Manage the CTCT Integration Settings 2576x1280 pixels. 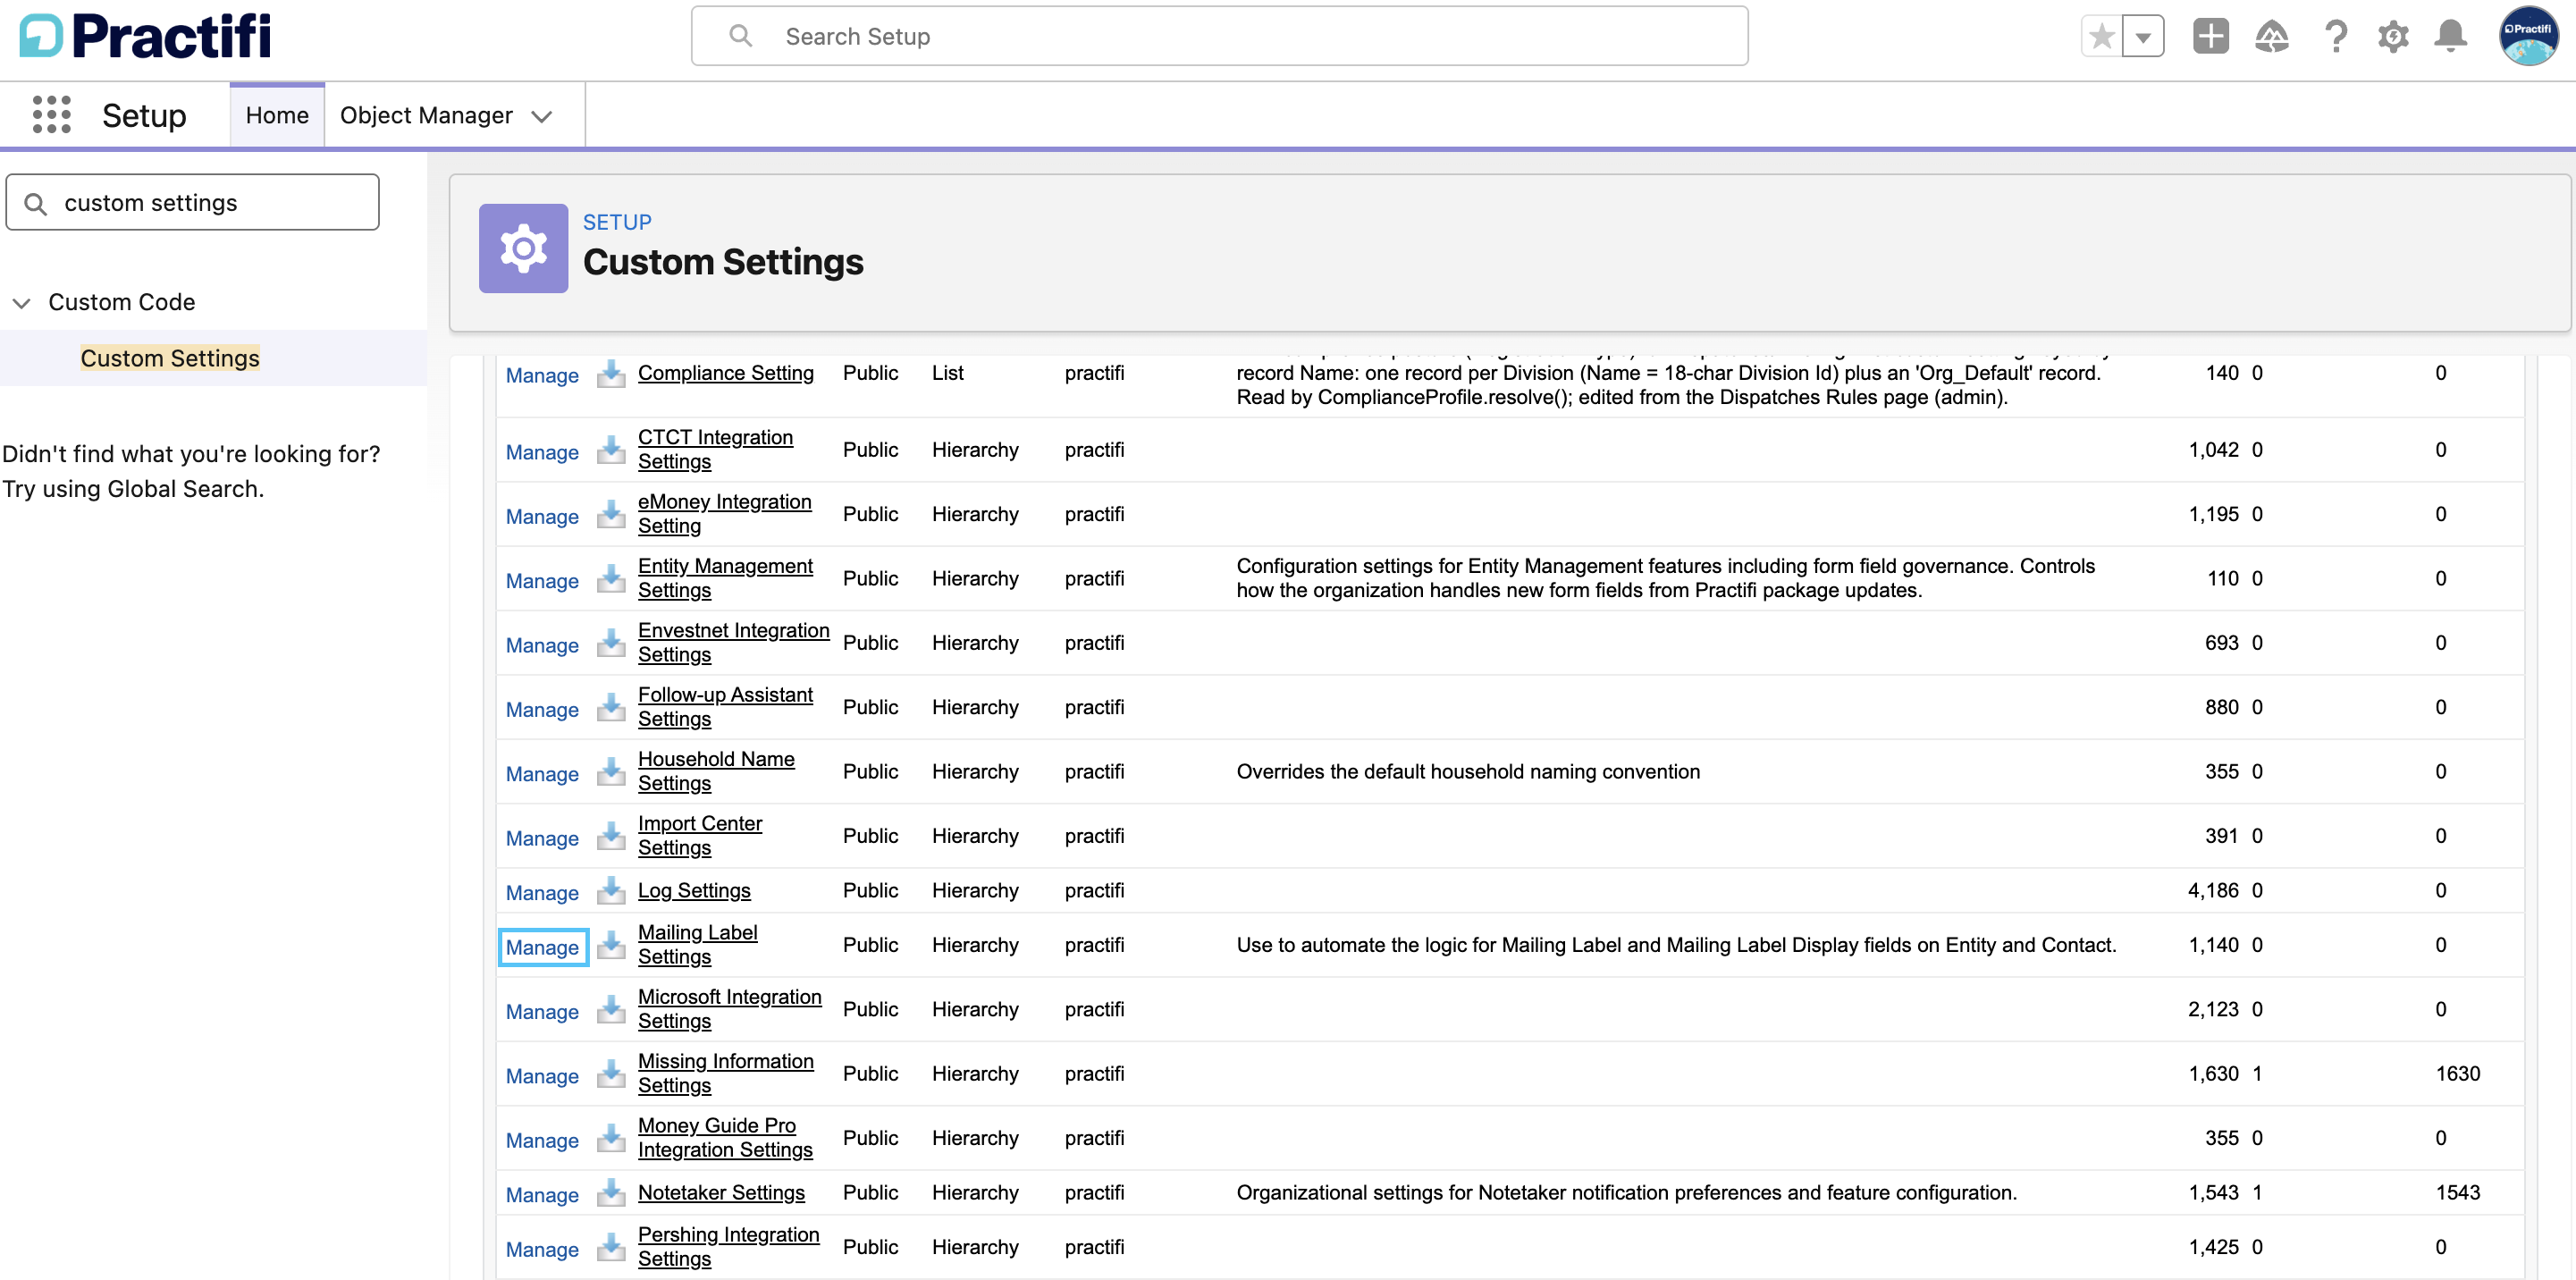(542, 452)
